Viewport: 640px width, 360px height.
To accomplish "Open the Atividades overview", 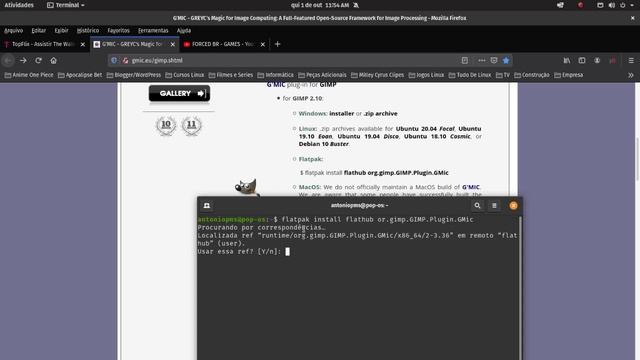I will (x=19, y=5).
